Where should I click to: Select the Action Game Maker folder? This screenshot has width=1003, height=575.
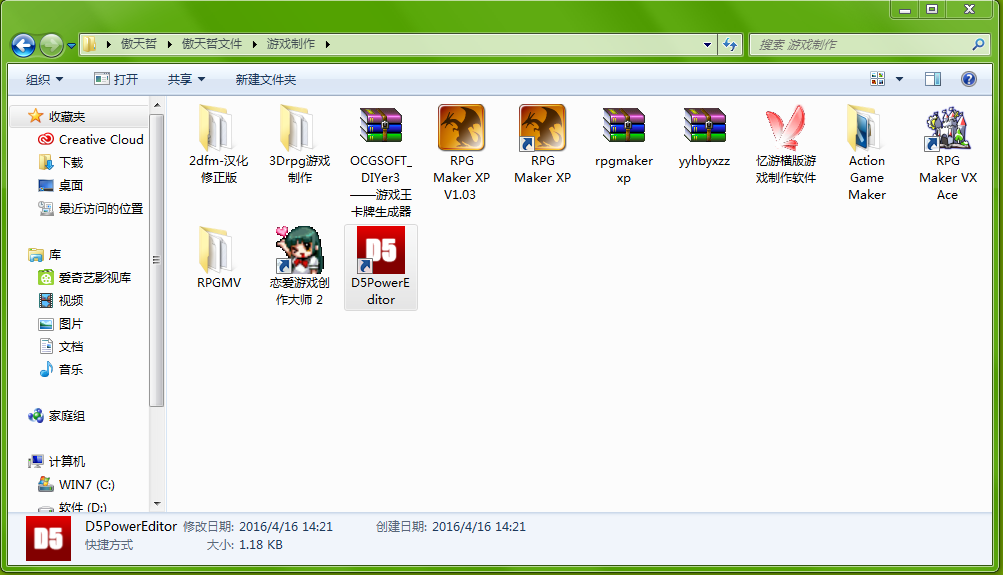[867, 127]
